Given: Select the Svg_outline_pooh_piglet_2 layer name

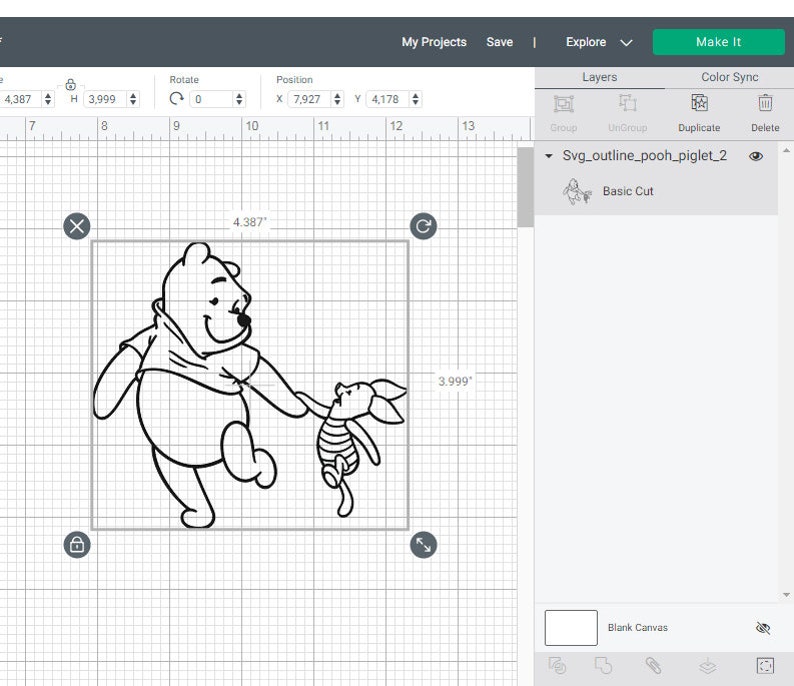Looking at the screenshot, I should click(645, 156).
